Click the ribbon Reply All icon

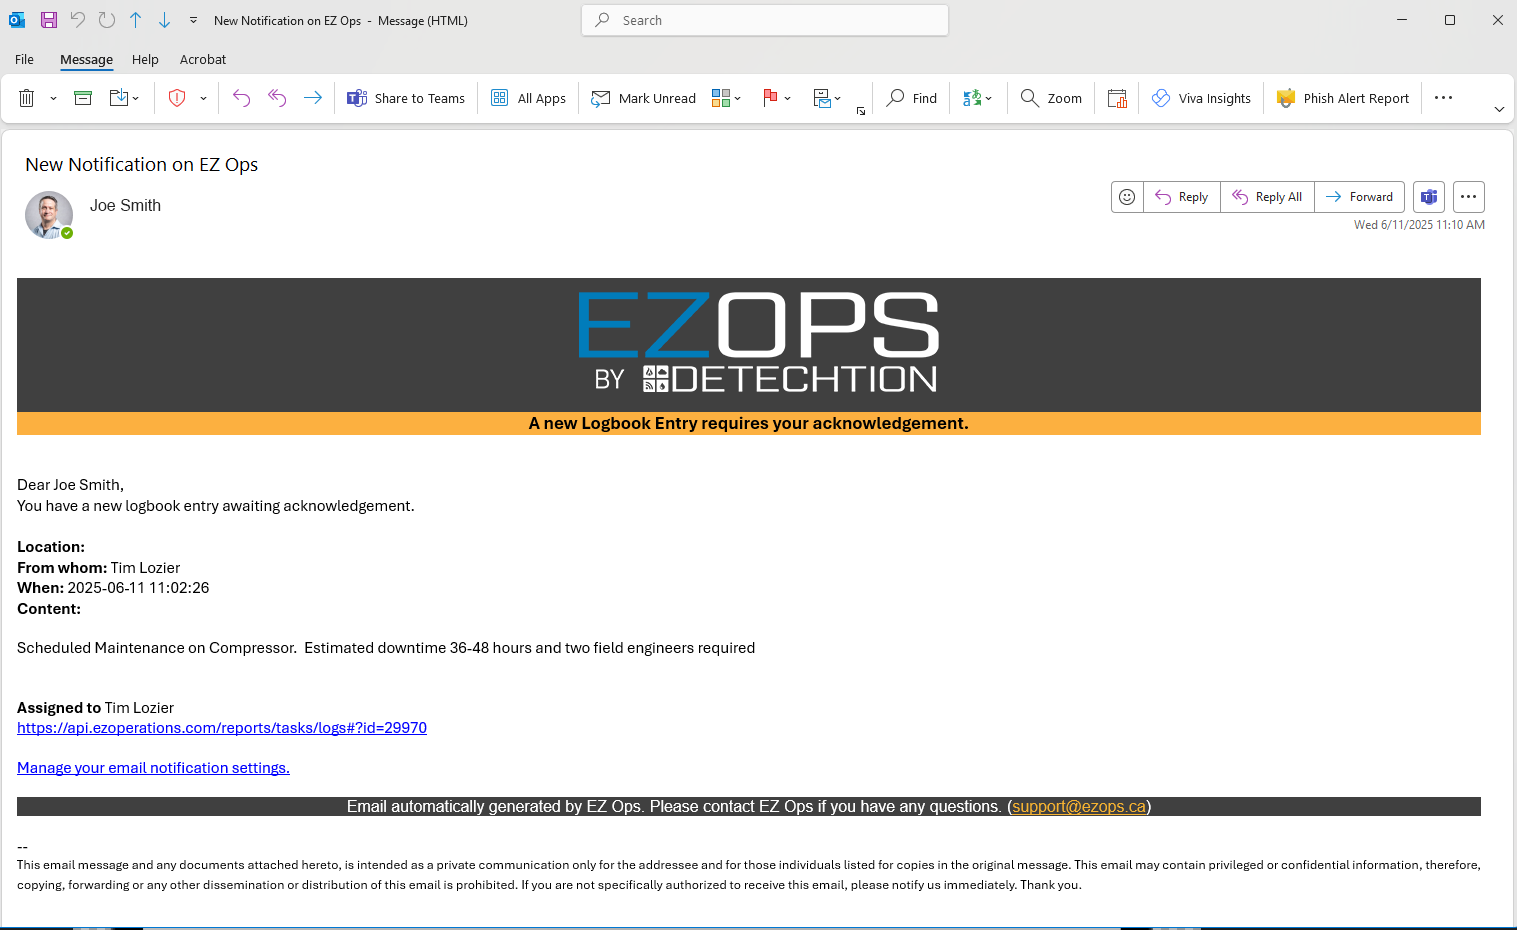click(x=277, y=98)
